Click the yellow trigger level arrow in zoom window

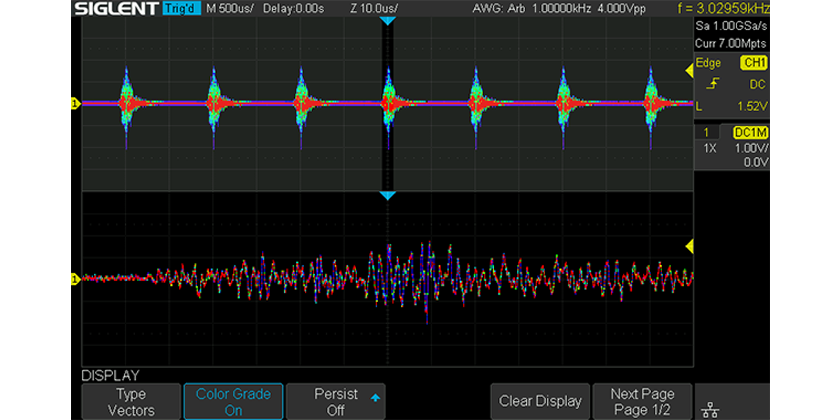(x=688, y=247)
